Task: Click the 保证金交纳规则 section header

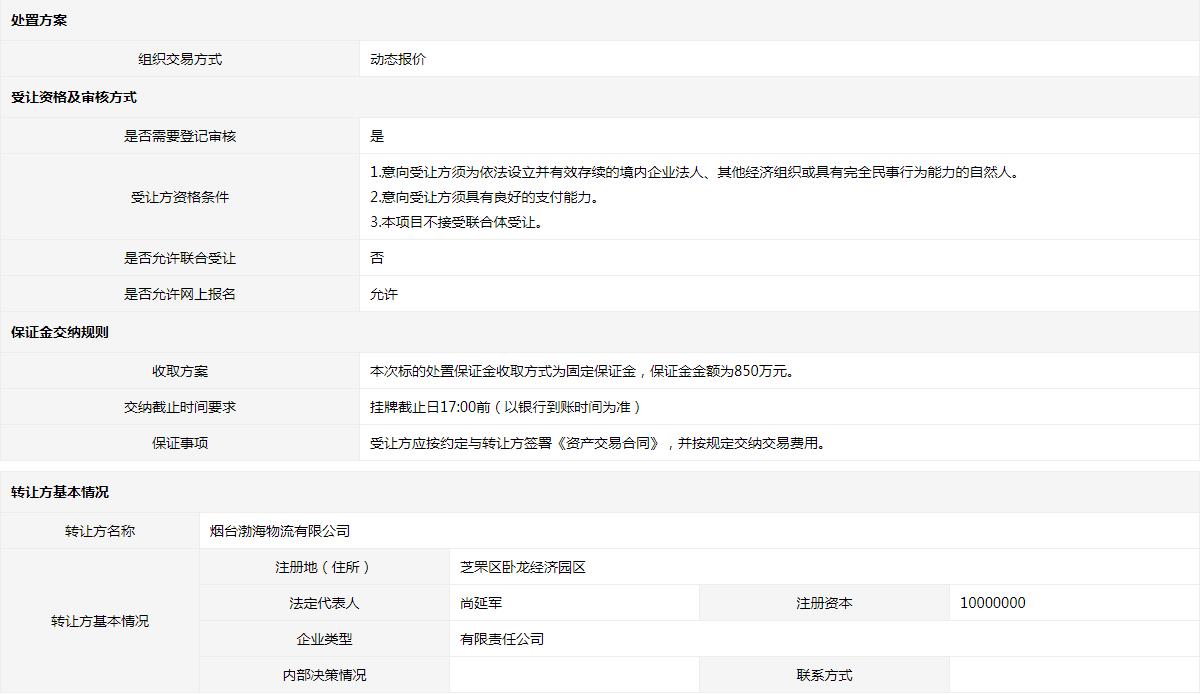Action: [59, 332]
